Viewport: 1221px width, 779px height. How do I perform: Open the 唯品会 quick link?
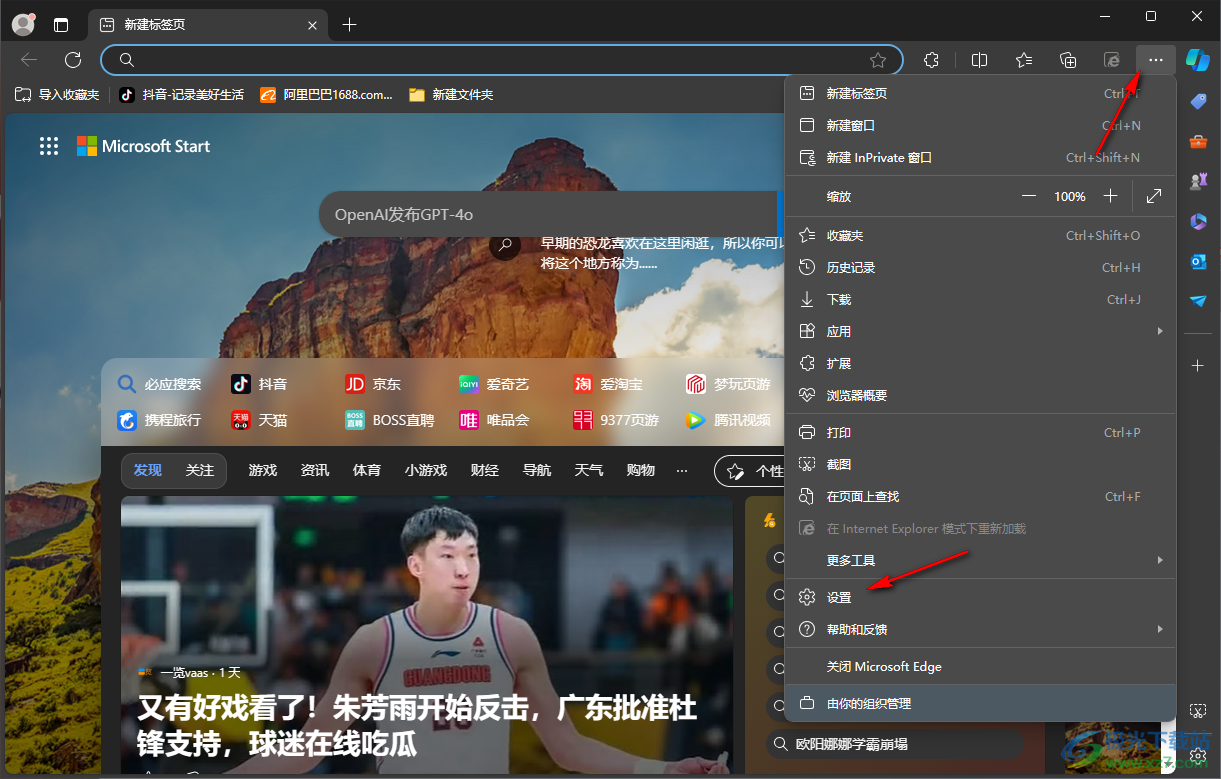click(494, 420)
